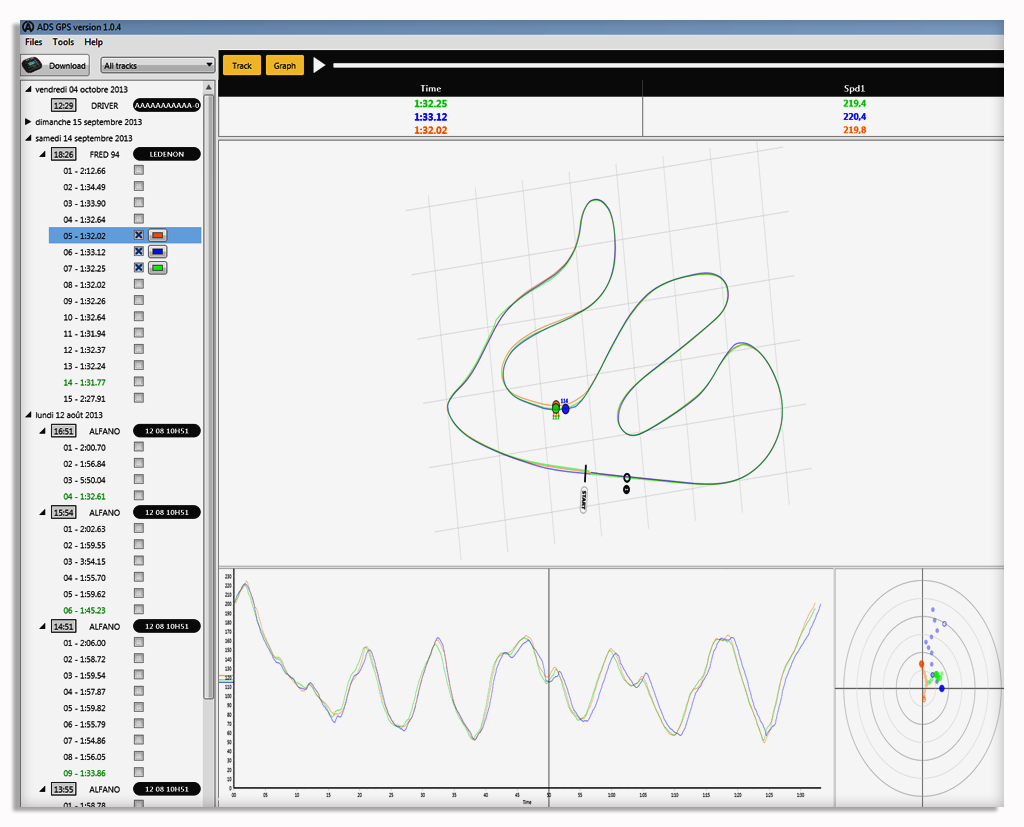Check lap 14 - 1:31.77 checkbox
Image resolution: width=1024 pixels, height=827 pixels.
[x=138, y=381]
